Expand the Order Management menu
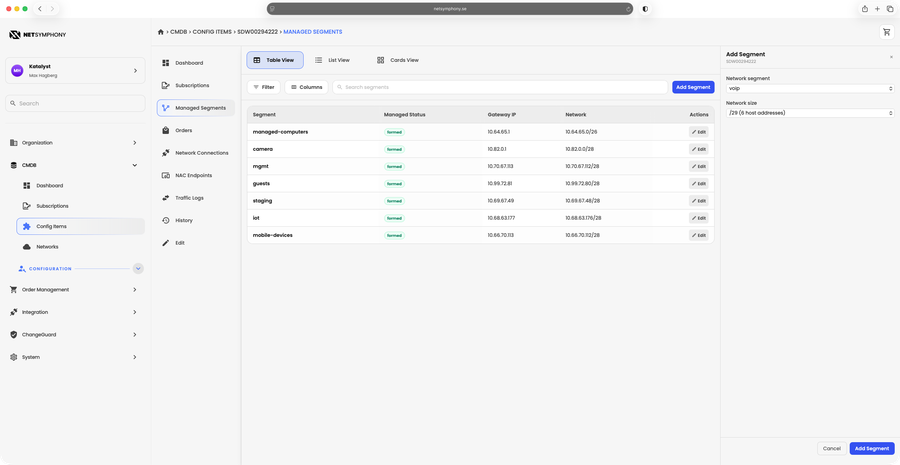Screen dimensions: 900x465 pos(73,290)
